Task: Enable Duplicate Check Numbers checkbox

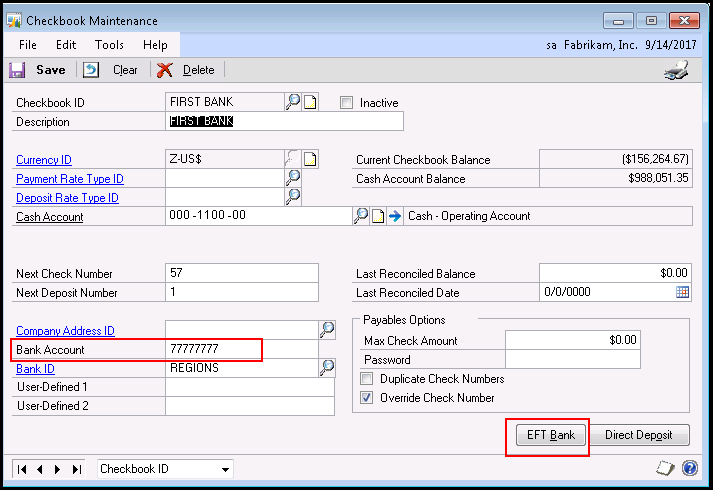Action: coord(367,379)
